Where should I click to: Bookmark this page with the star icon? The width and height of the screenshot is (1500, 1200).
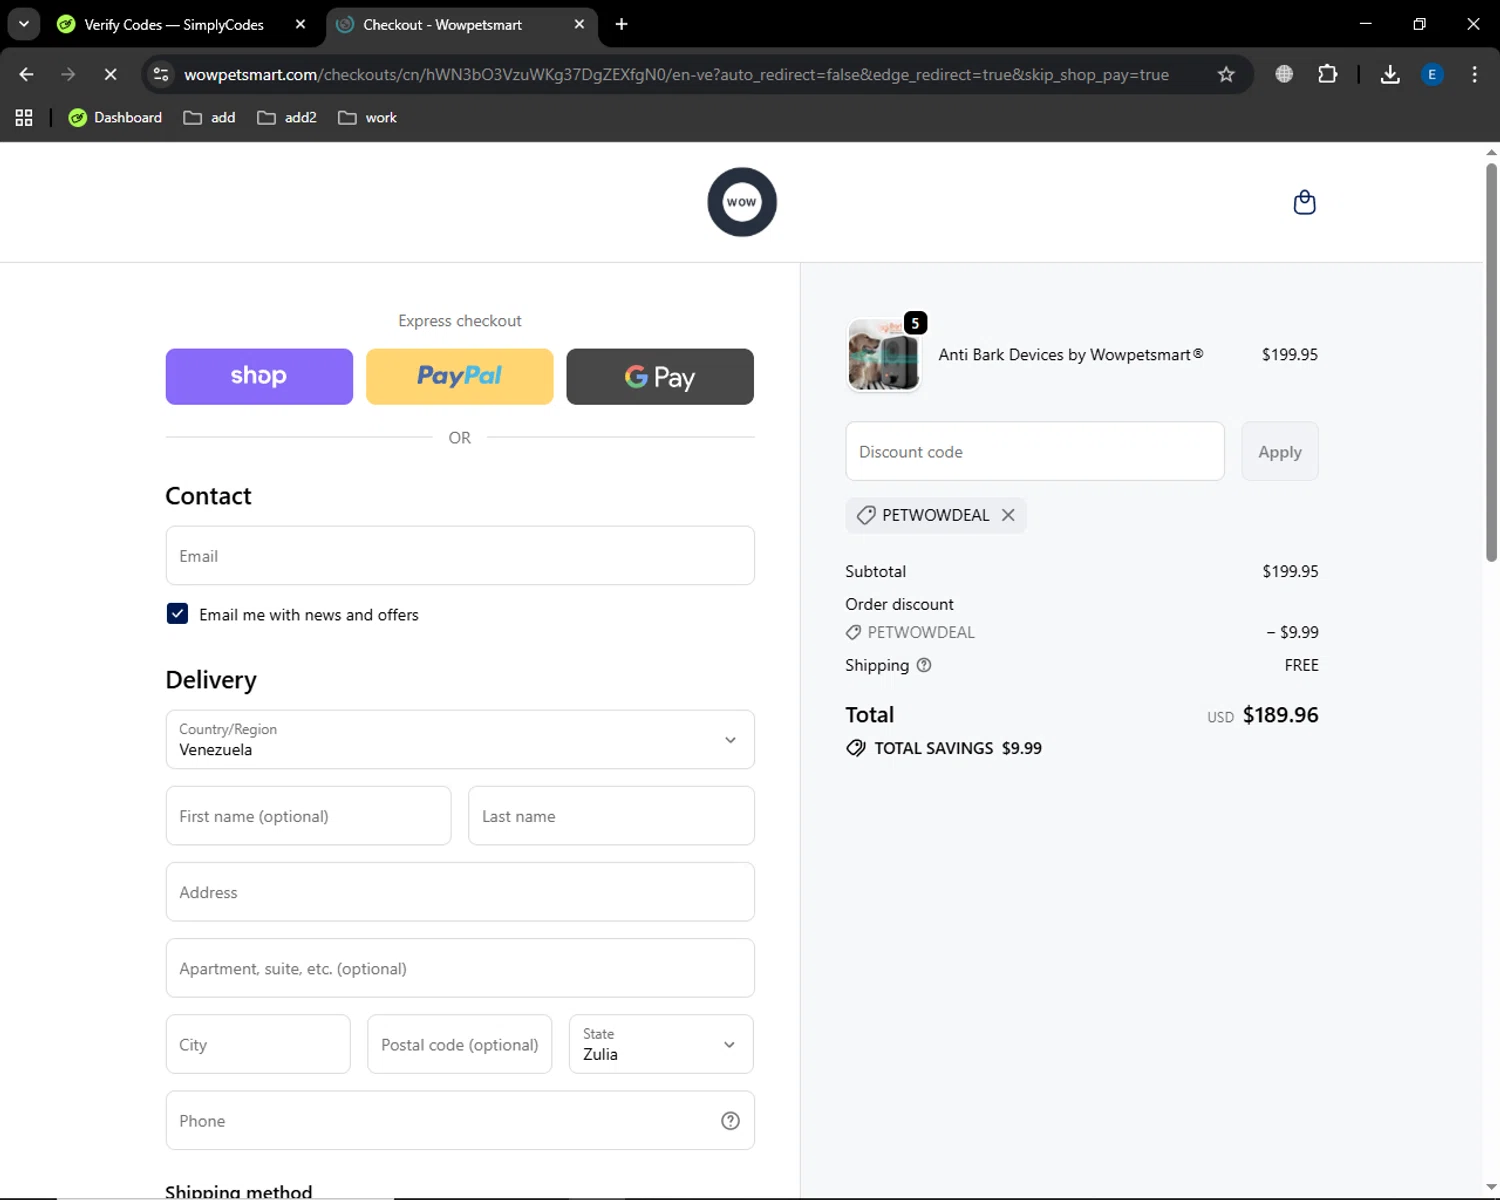click(x=1226, y=74)
